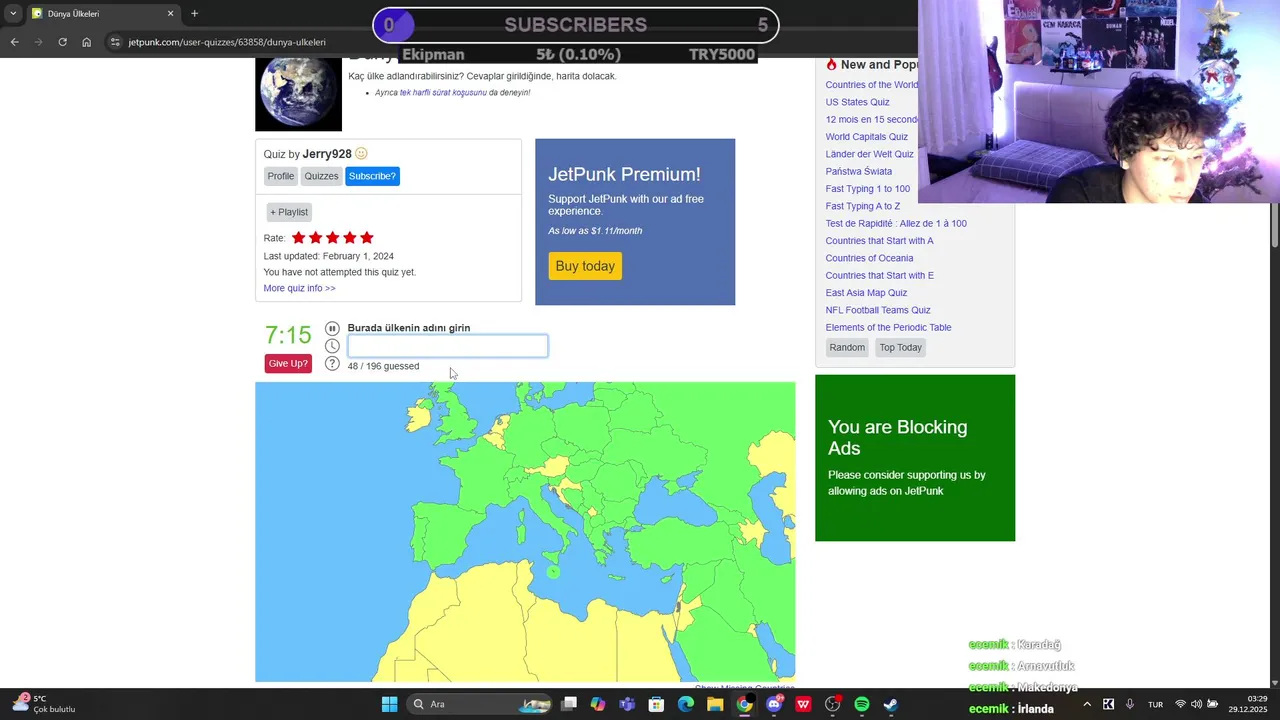Click the clock icon beside the answer field
The image size is (1280, 720).
pos(332,346)
